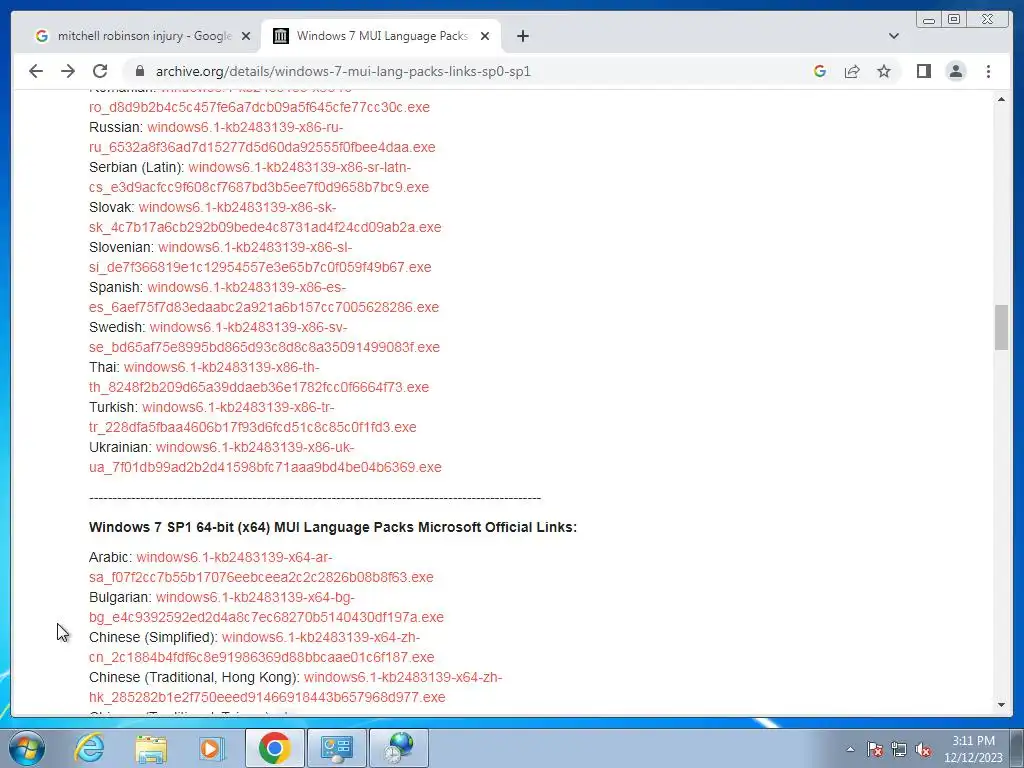Viewport: 1024px width, 768px height.
Task: Open the Action Center flag icon
Action: click(x=875, y=749)
